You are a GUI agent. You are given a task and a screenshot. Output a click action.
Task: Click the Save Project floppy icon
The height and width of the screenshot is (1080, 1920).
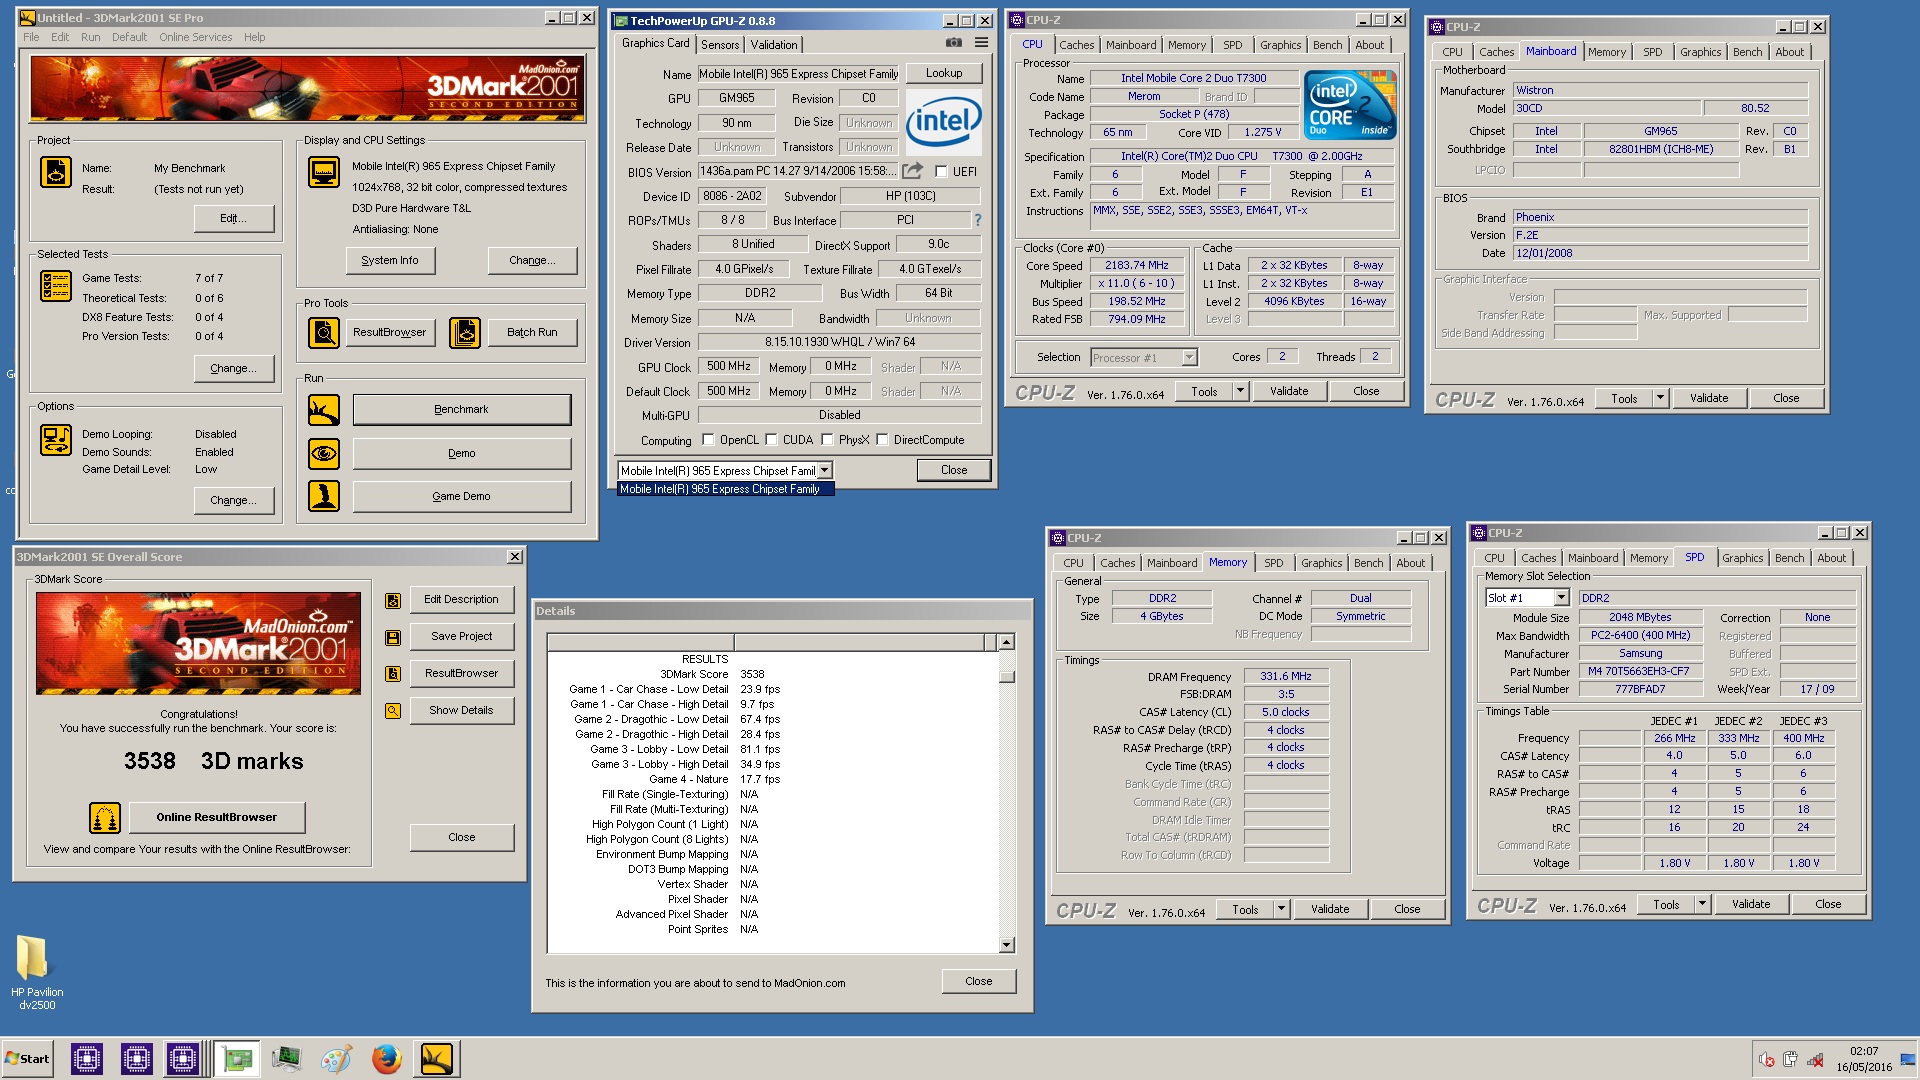point(393,637)
